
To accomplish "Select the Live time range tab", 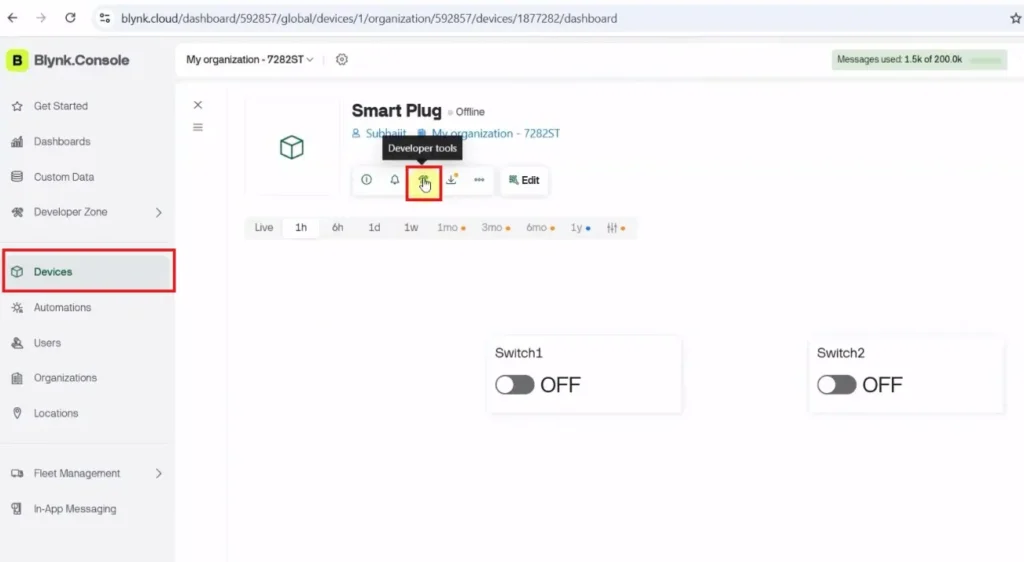I will pos(264,228).
